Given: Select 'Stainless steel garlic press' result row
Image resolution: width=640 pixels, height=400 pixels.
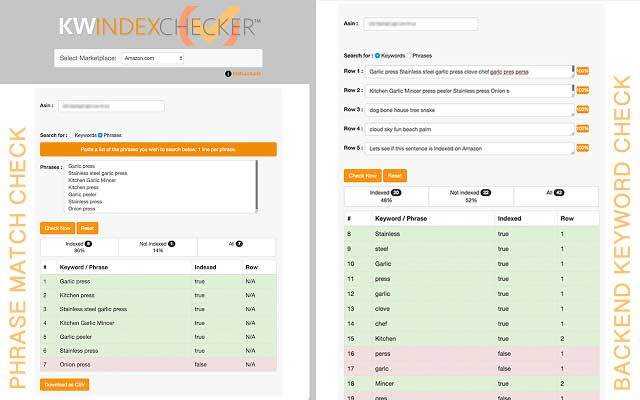Looking at the screenshot, I should coord(158,309).
